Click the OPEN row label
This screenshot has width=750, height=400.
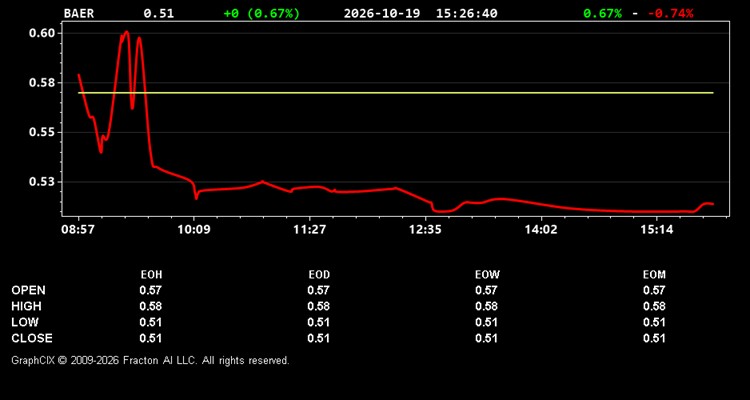pyautogui.click(x=28, y=290)
